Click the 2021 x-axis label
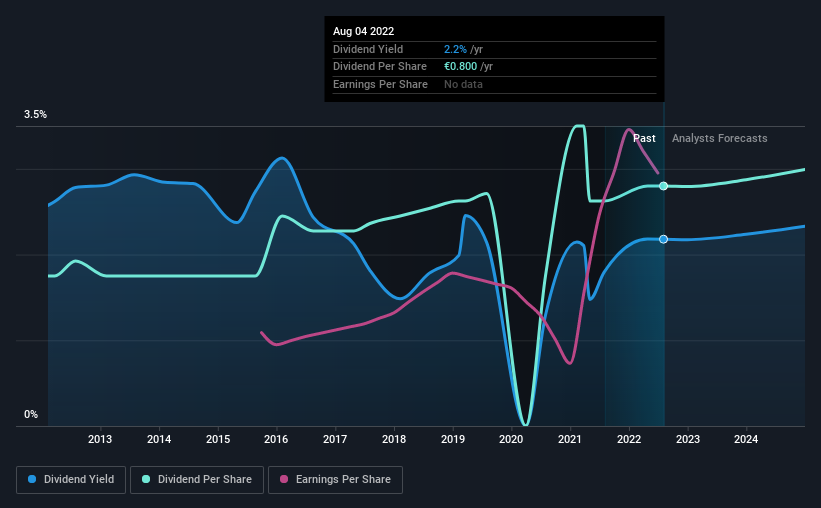 click(x=570, y=439)
